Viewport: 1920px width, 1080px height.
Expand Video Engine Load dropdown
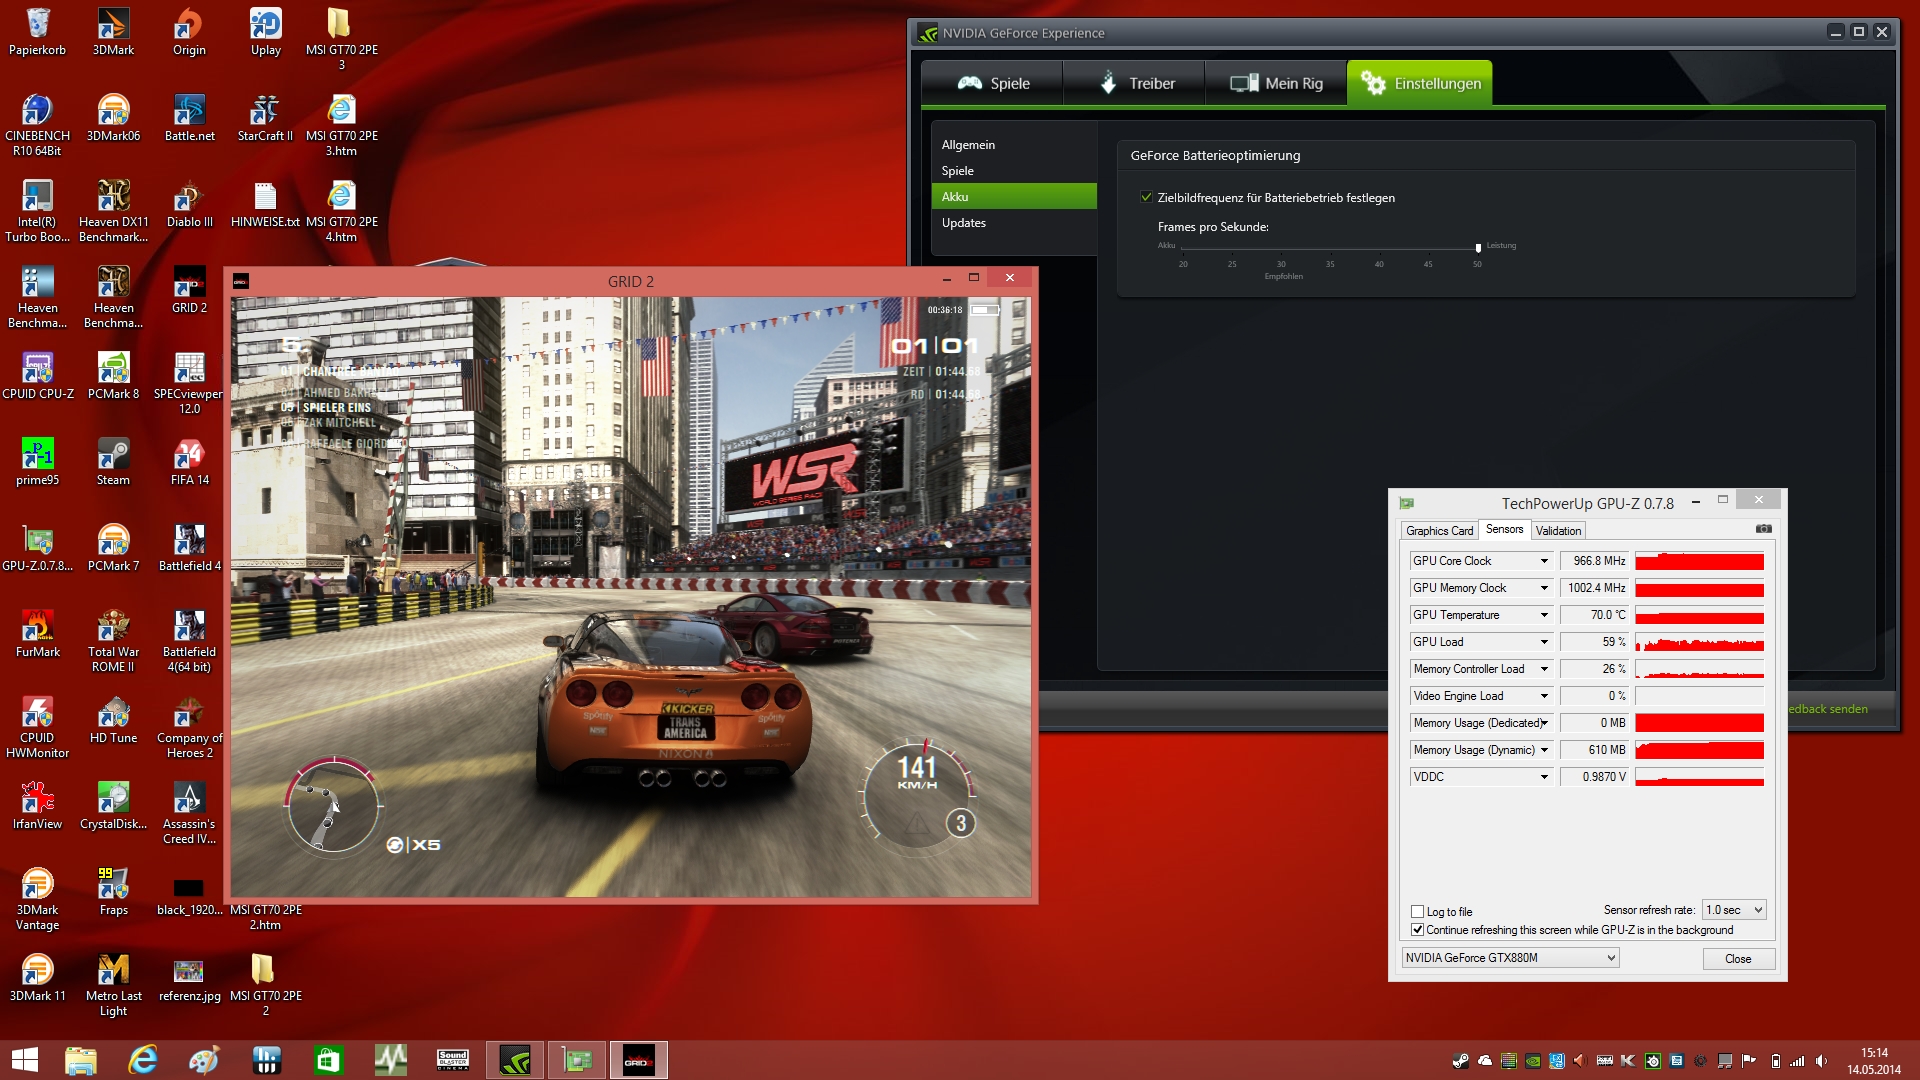1544,696
